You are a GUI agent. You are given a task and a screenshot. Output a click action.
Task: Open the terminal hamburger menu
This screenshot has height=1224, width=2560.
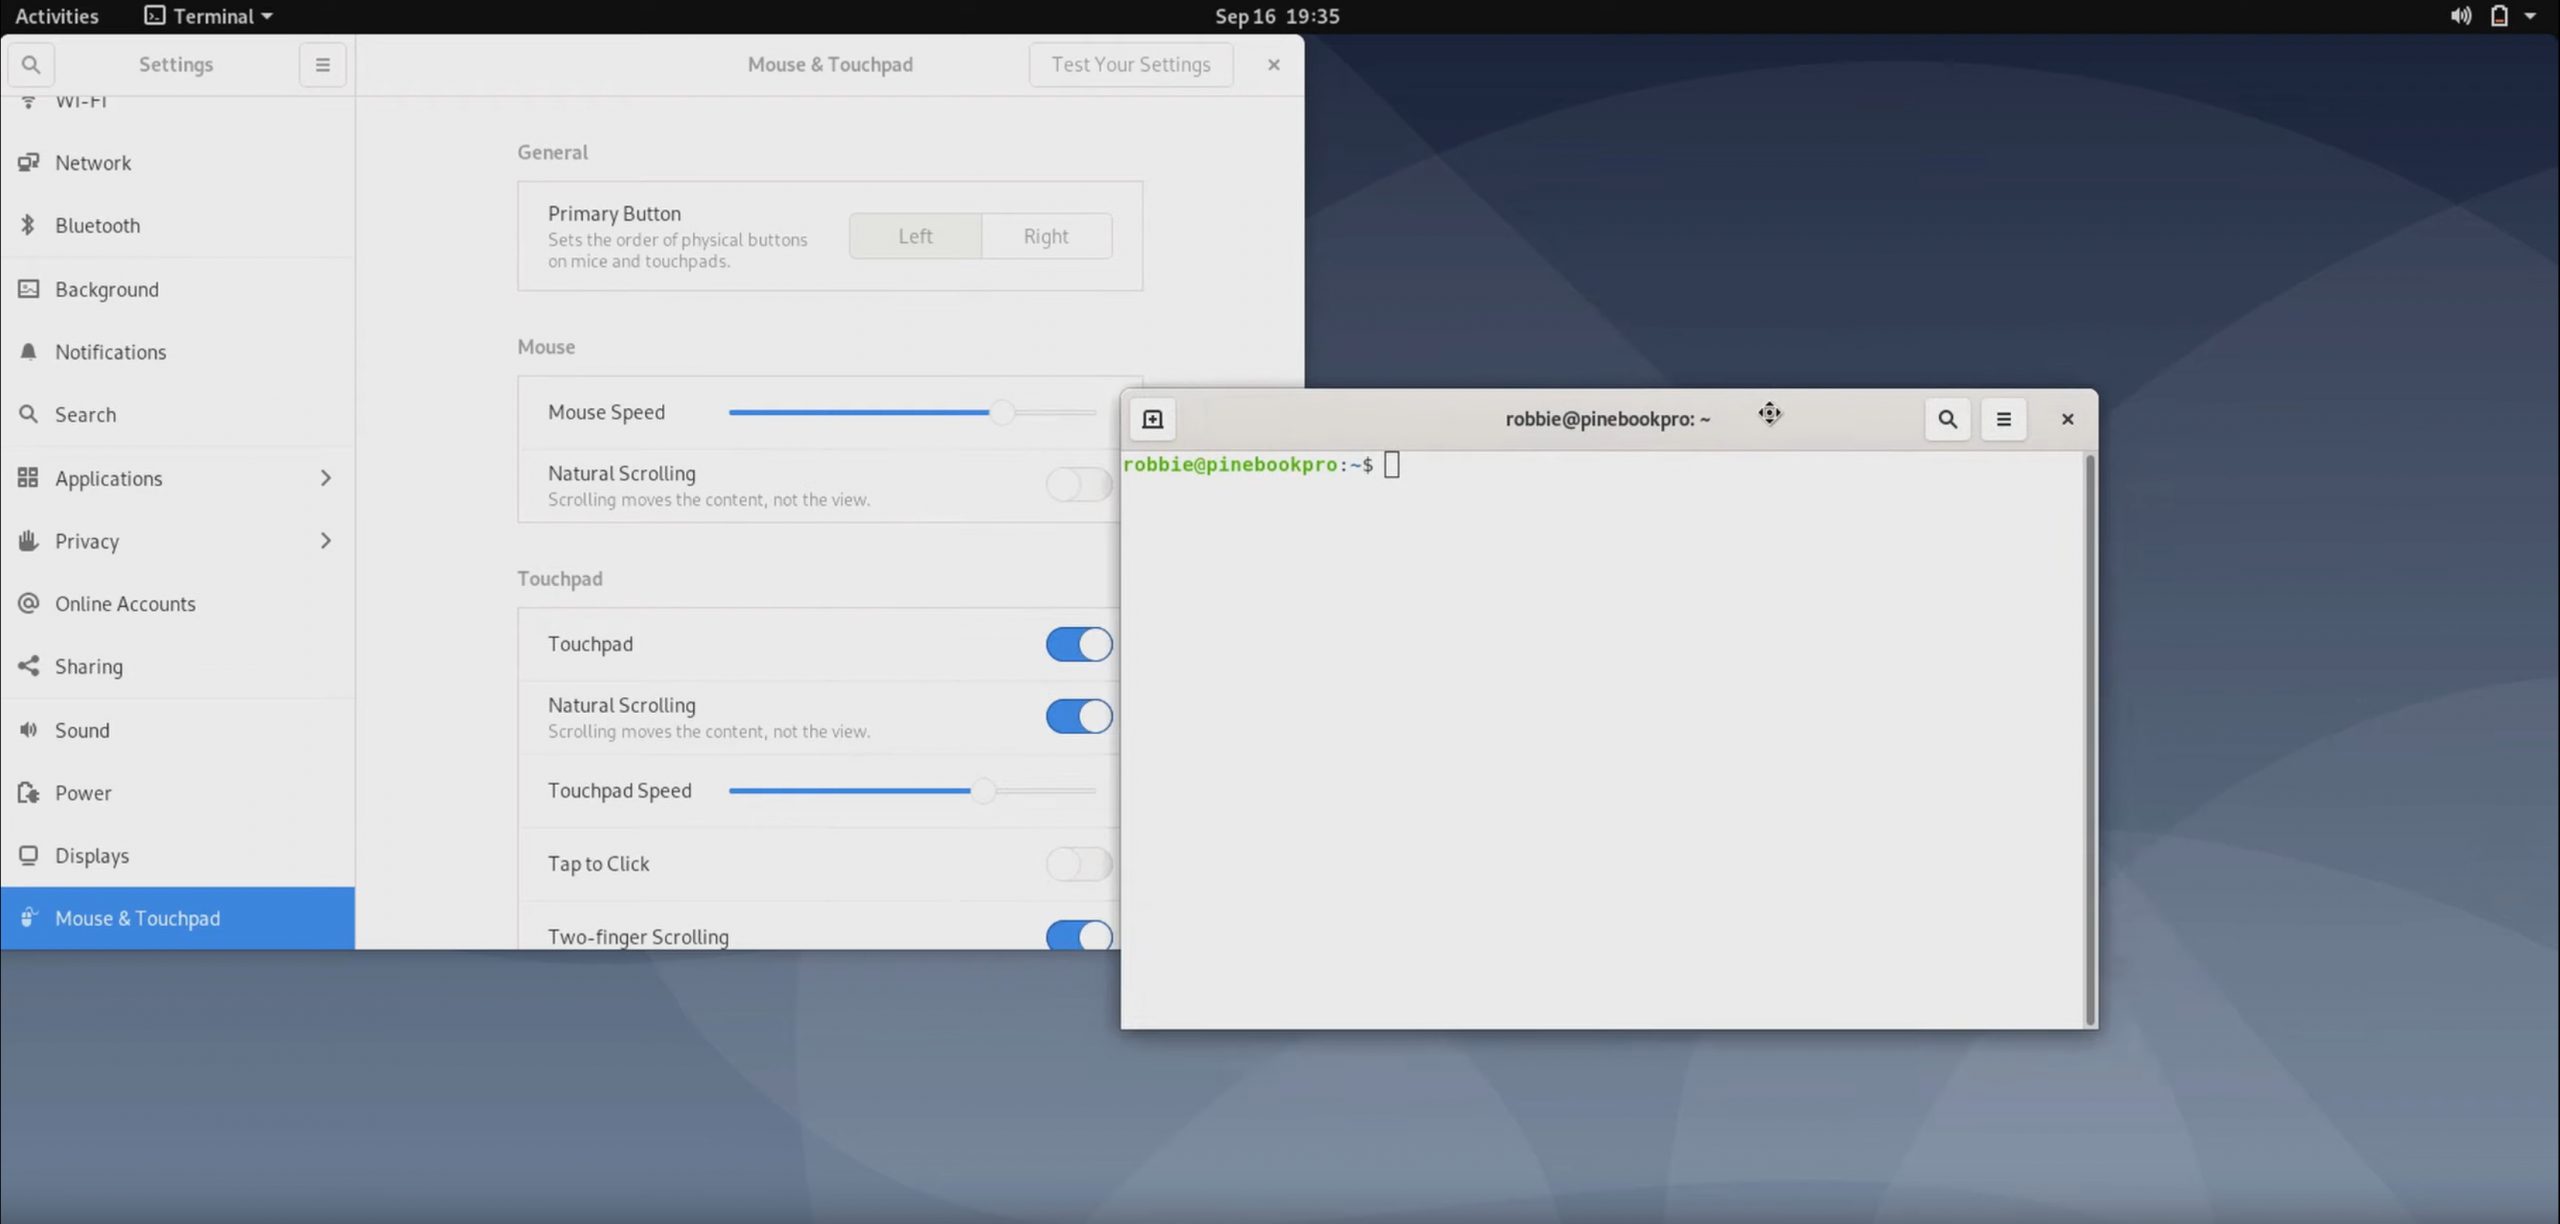pos(2003,419)
